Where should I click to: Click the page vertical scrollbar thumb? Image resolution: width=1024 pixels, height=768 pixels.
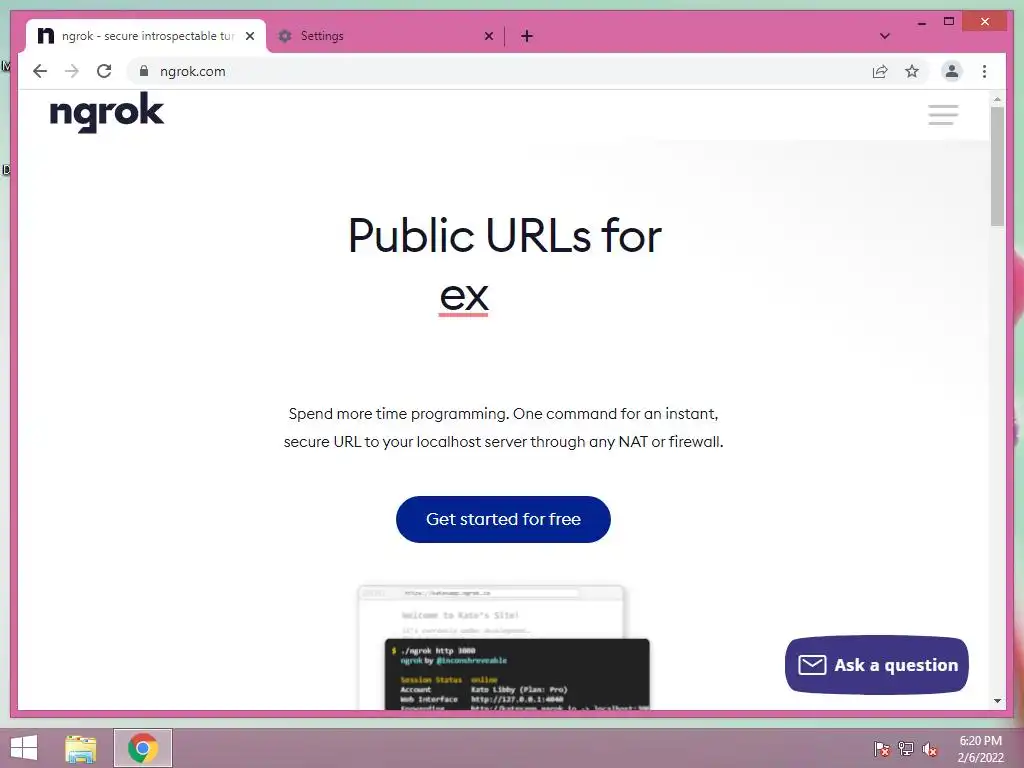coord(997,167)
